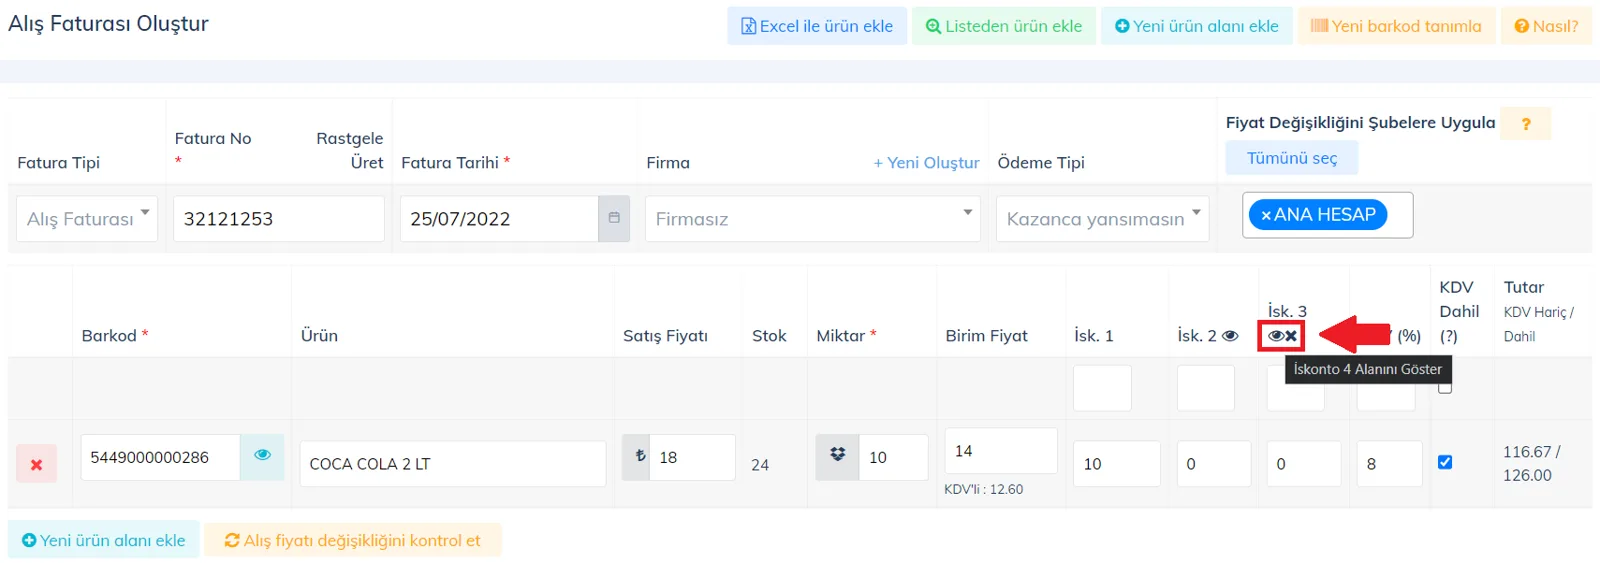
Task: Click the İsk. 2 field in Coca Cola row
Action: tap(1214, 464)
